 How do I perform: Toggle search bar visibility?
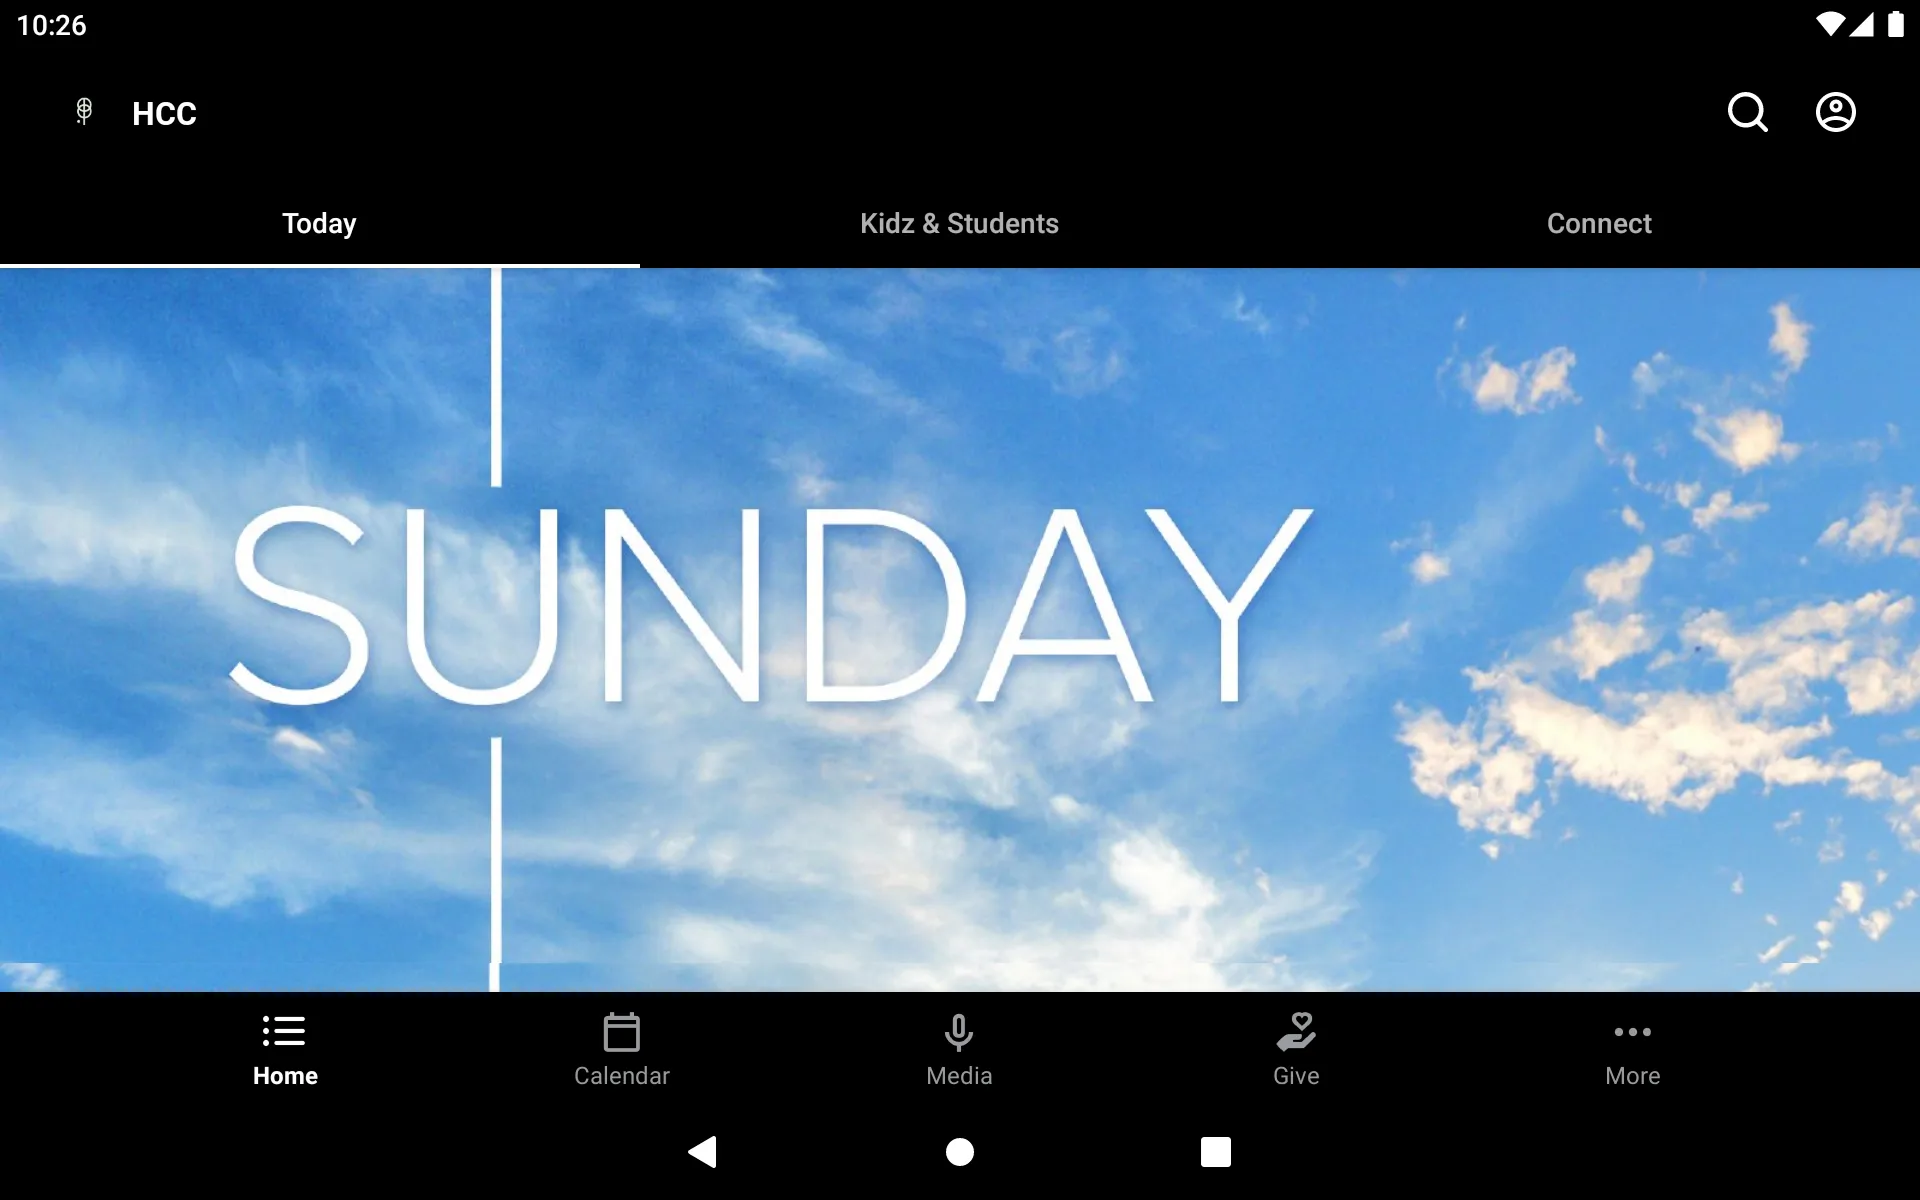click(x=1747, y=112)
